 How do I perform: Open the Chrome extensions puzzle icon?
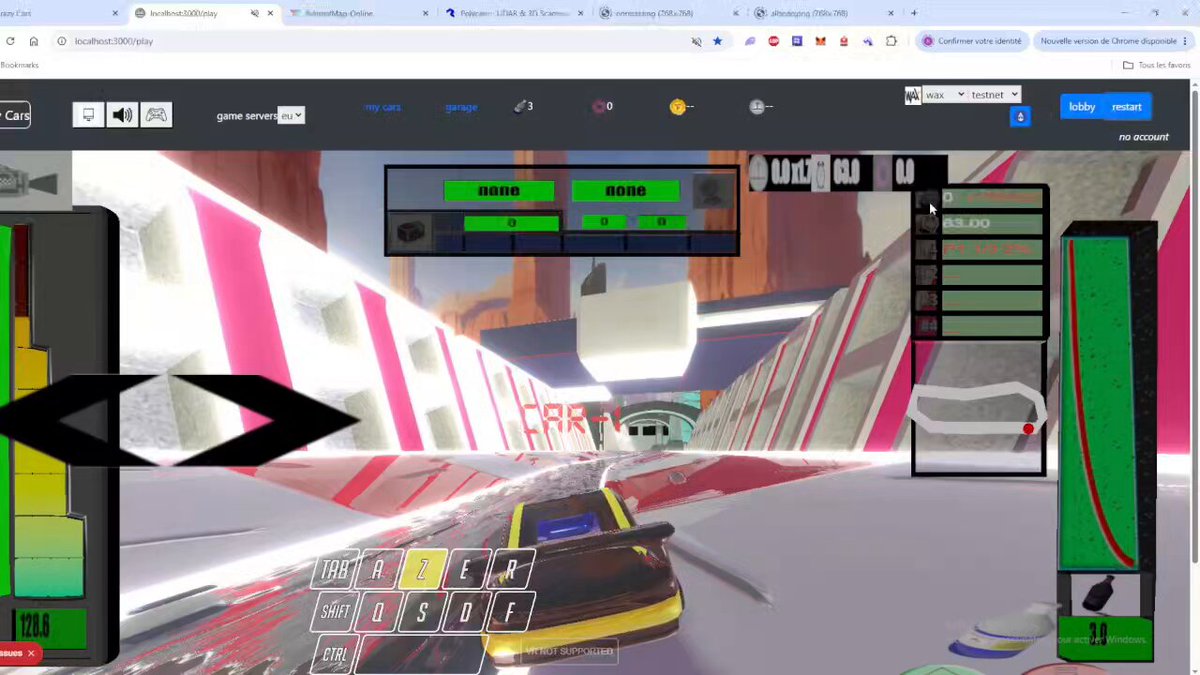pyautogui.click(x=892, y=41)
